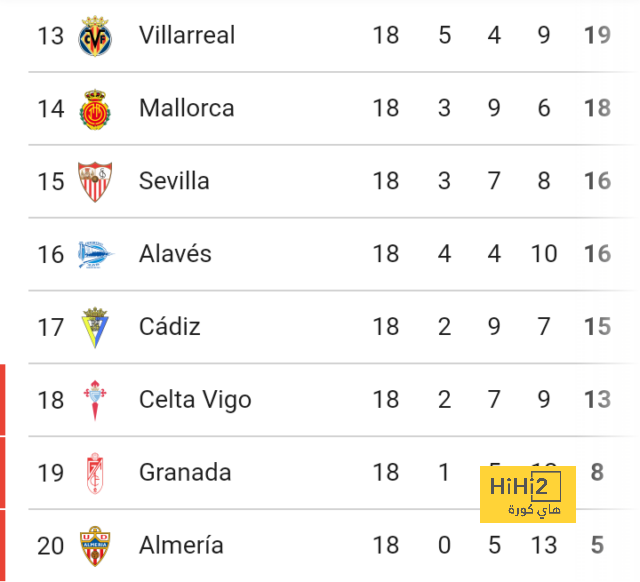Select the Sevilla team name
Image resolution: width=640 pixels, height=582 pixels.
click(174, 181)
